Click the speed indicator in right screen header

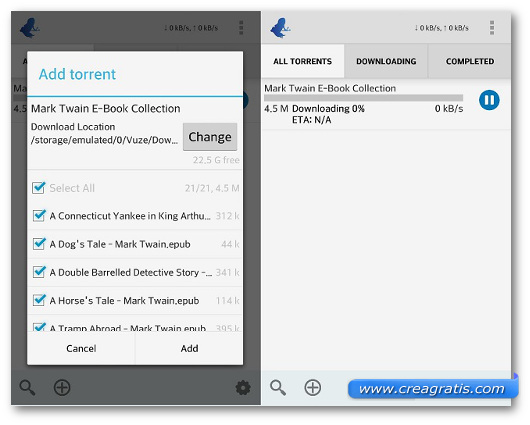[x=441, y=28]
